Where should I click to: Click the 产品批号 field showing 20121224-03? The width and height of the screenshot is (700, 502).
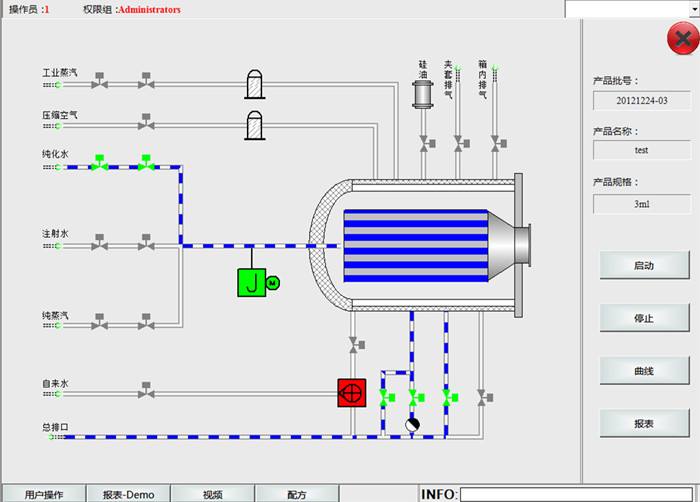tap(641, 100)
